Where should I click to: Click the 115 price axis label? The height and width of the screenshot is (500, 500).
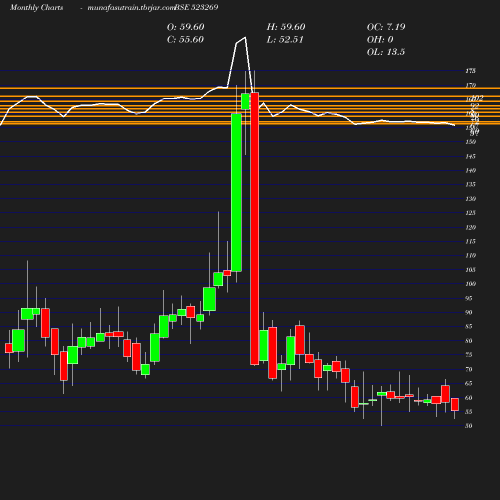[x=470, y=241]
